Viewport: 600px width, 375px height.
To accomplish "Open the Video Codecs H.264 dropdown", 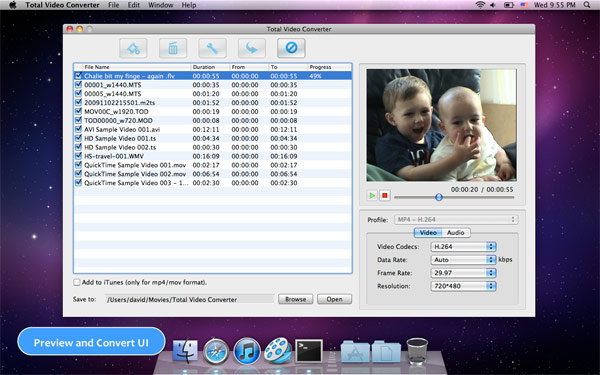I will (x=463, y=247).
